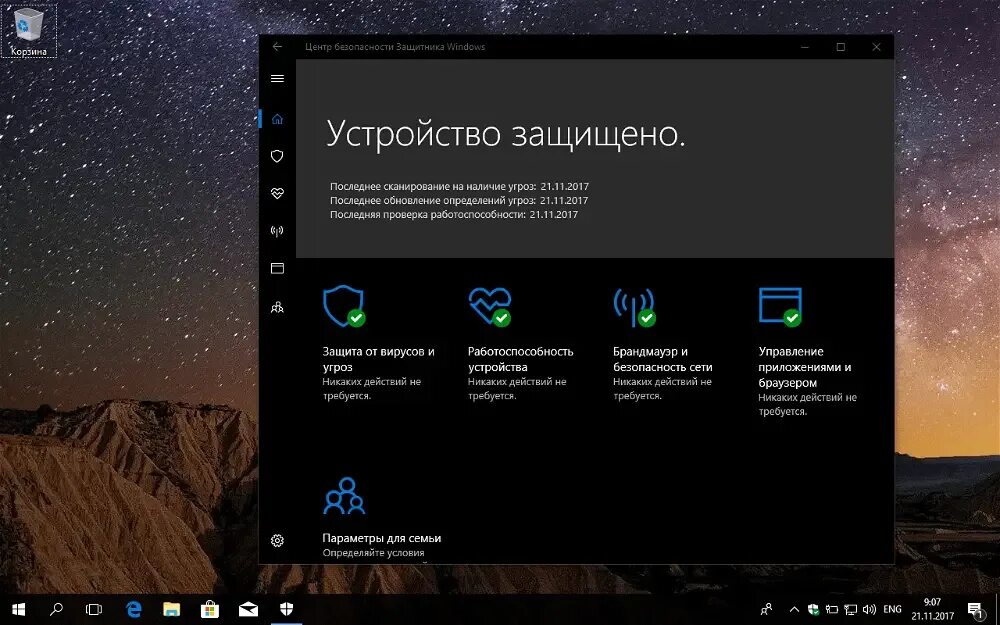Image resolution: width=1000 pixels, height=625 pixels.
Task: Click "Последнее сканирование на наличие угроз" line
Action: coord(459,186)
